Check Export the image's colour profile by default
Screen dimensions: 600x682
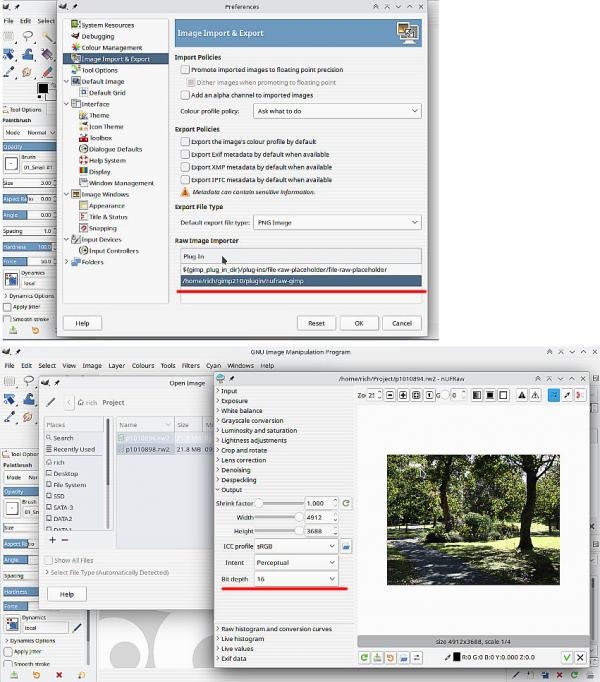(x=185, y=141)
